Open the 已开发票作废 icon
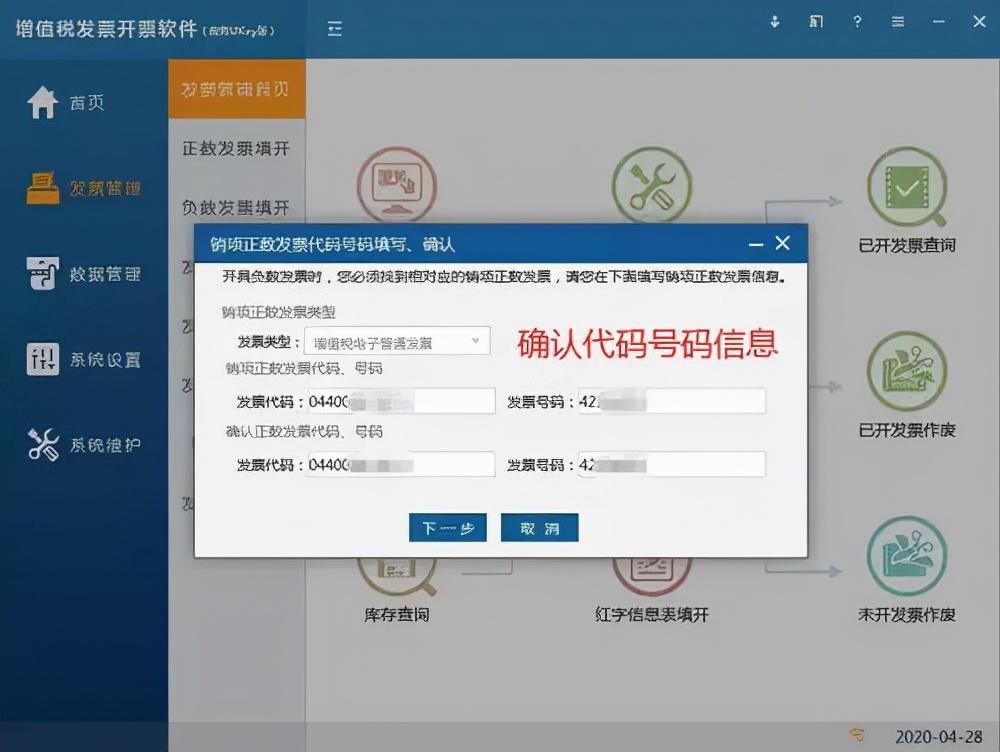 pos(906,372)
